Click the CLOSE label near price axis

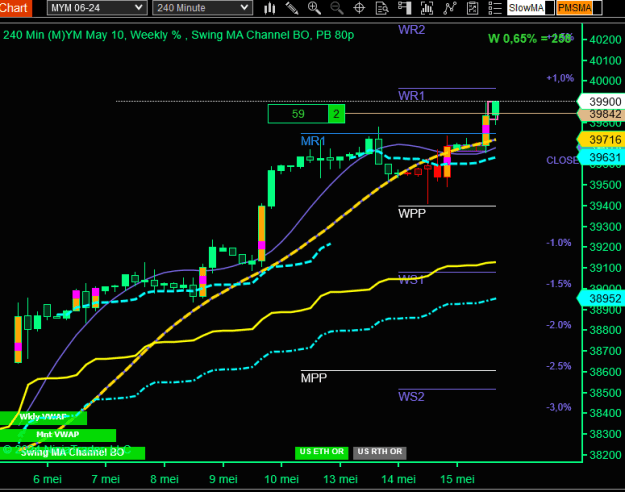coord(562,160)
